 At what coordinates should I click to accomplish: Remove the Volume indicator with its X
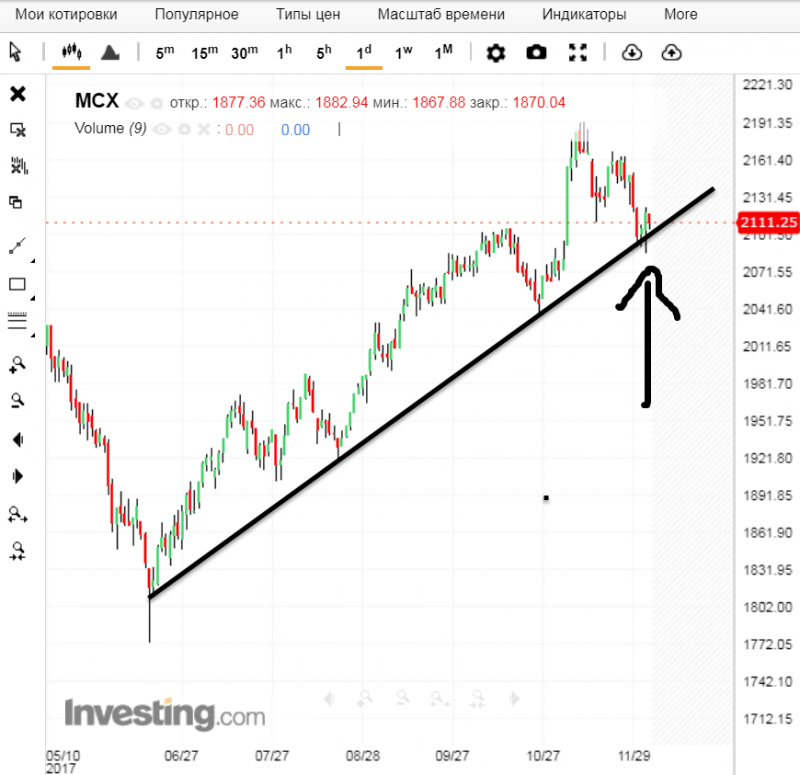click(203, 129)
